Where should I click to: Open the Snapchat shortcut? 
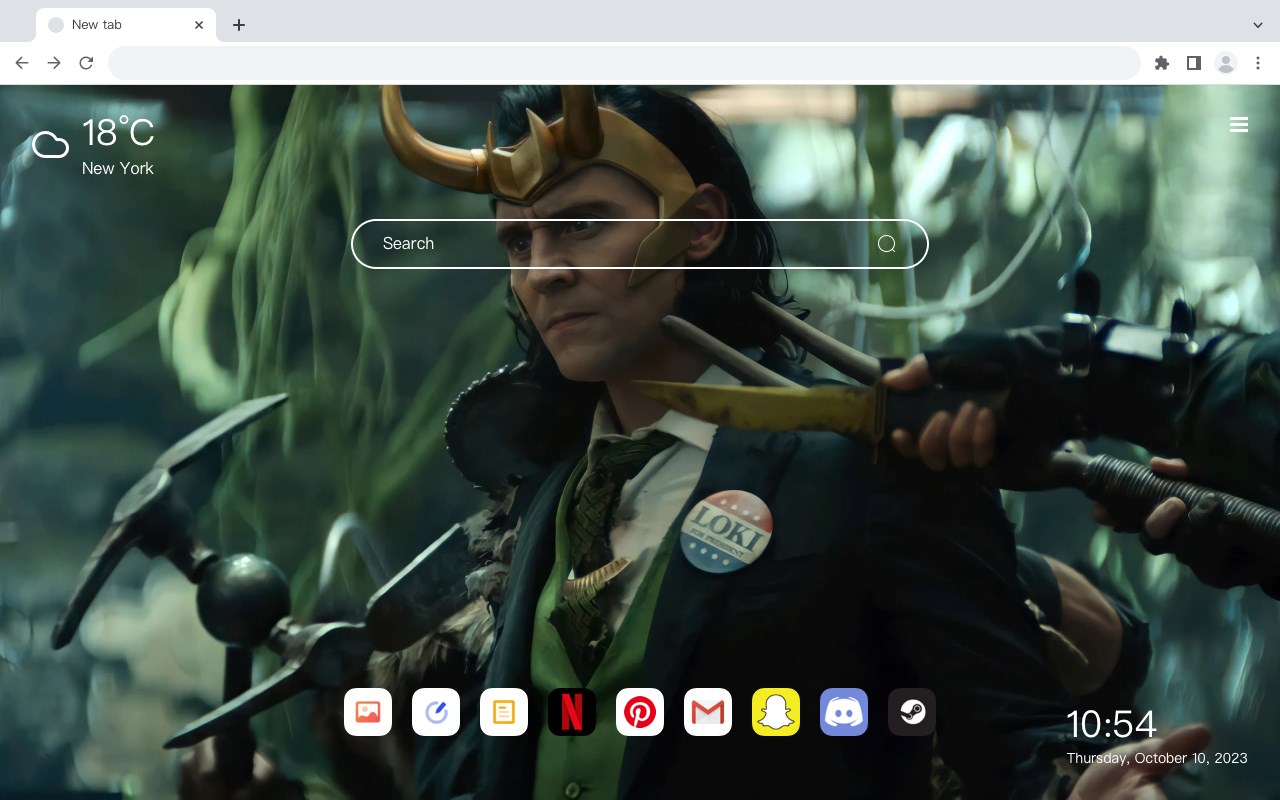click(x=776, y=712)
